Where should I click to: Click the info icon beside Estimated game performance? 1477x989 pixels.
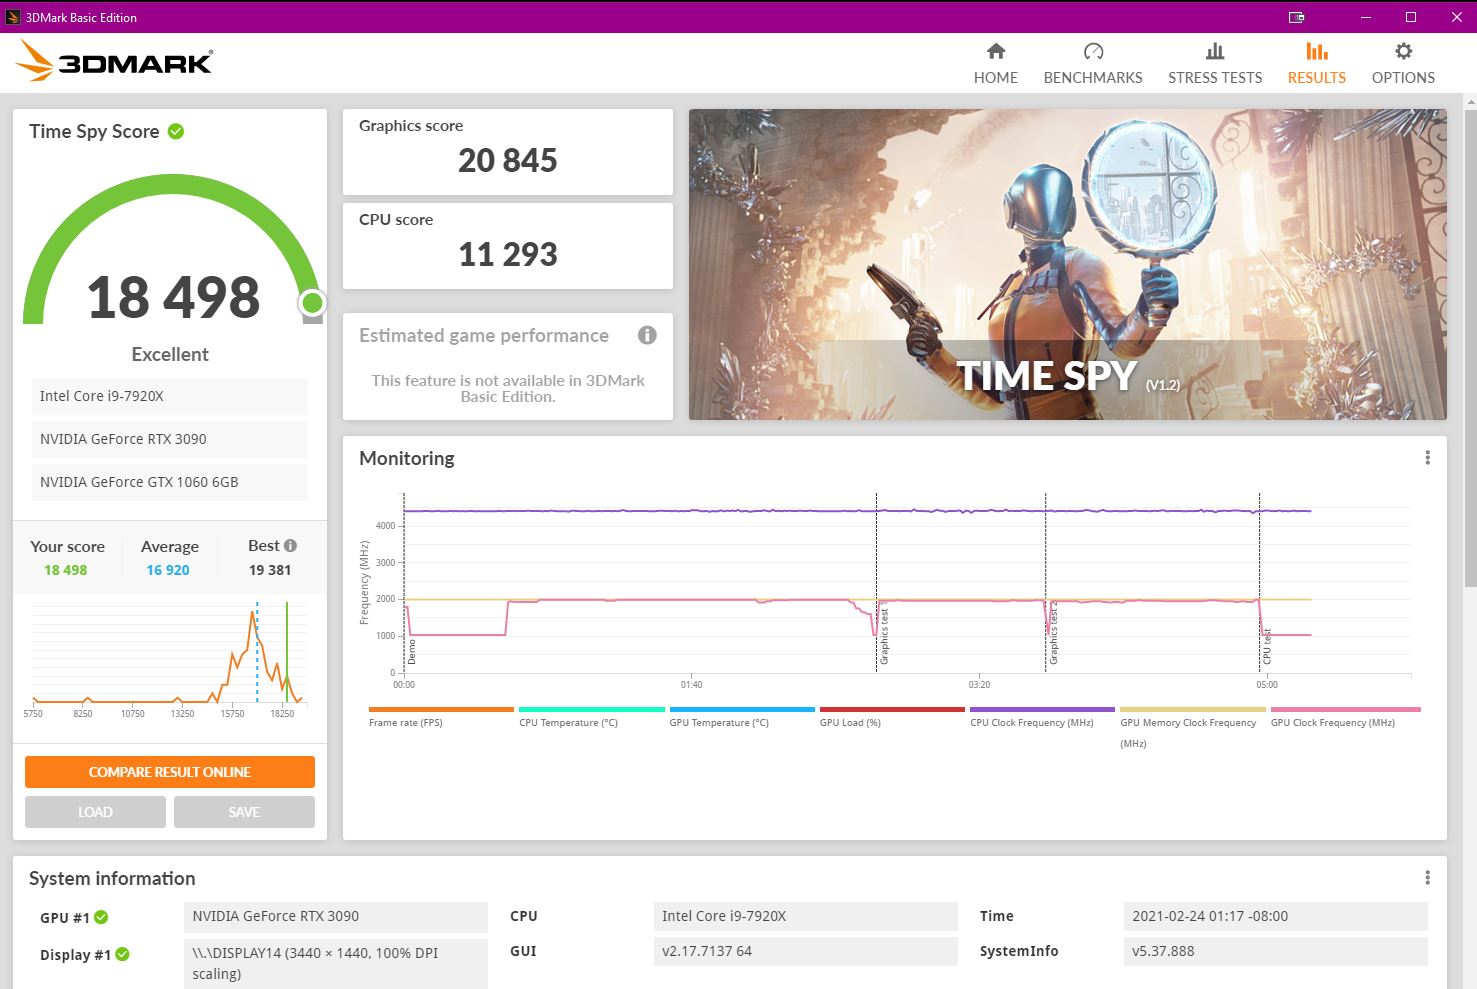[647, 335]
